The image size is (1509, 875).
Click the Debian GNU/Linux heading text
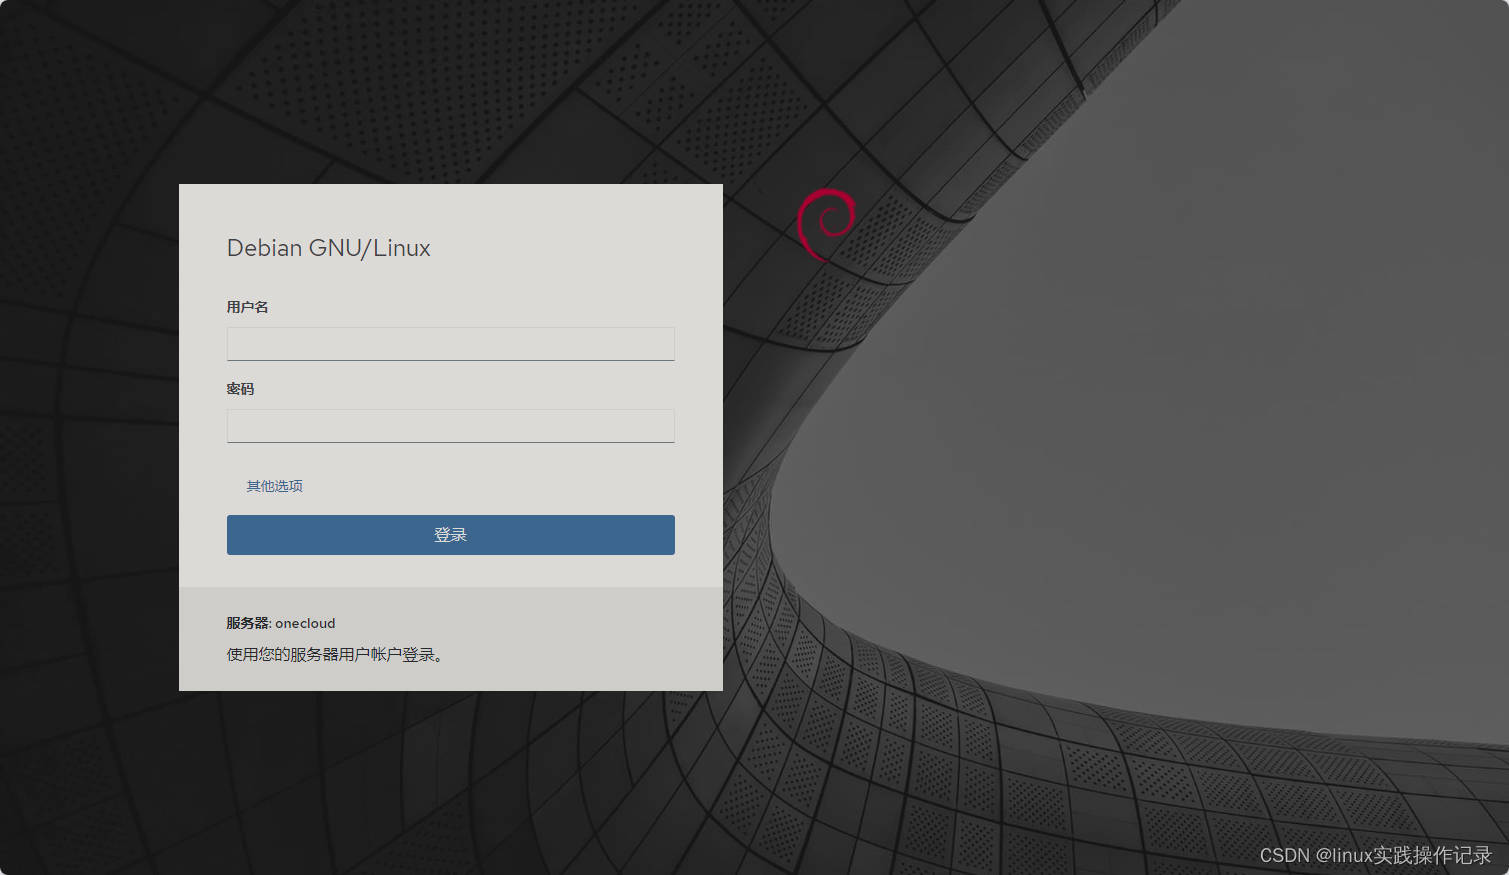pyautogui.click(x=328, y=248)
